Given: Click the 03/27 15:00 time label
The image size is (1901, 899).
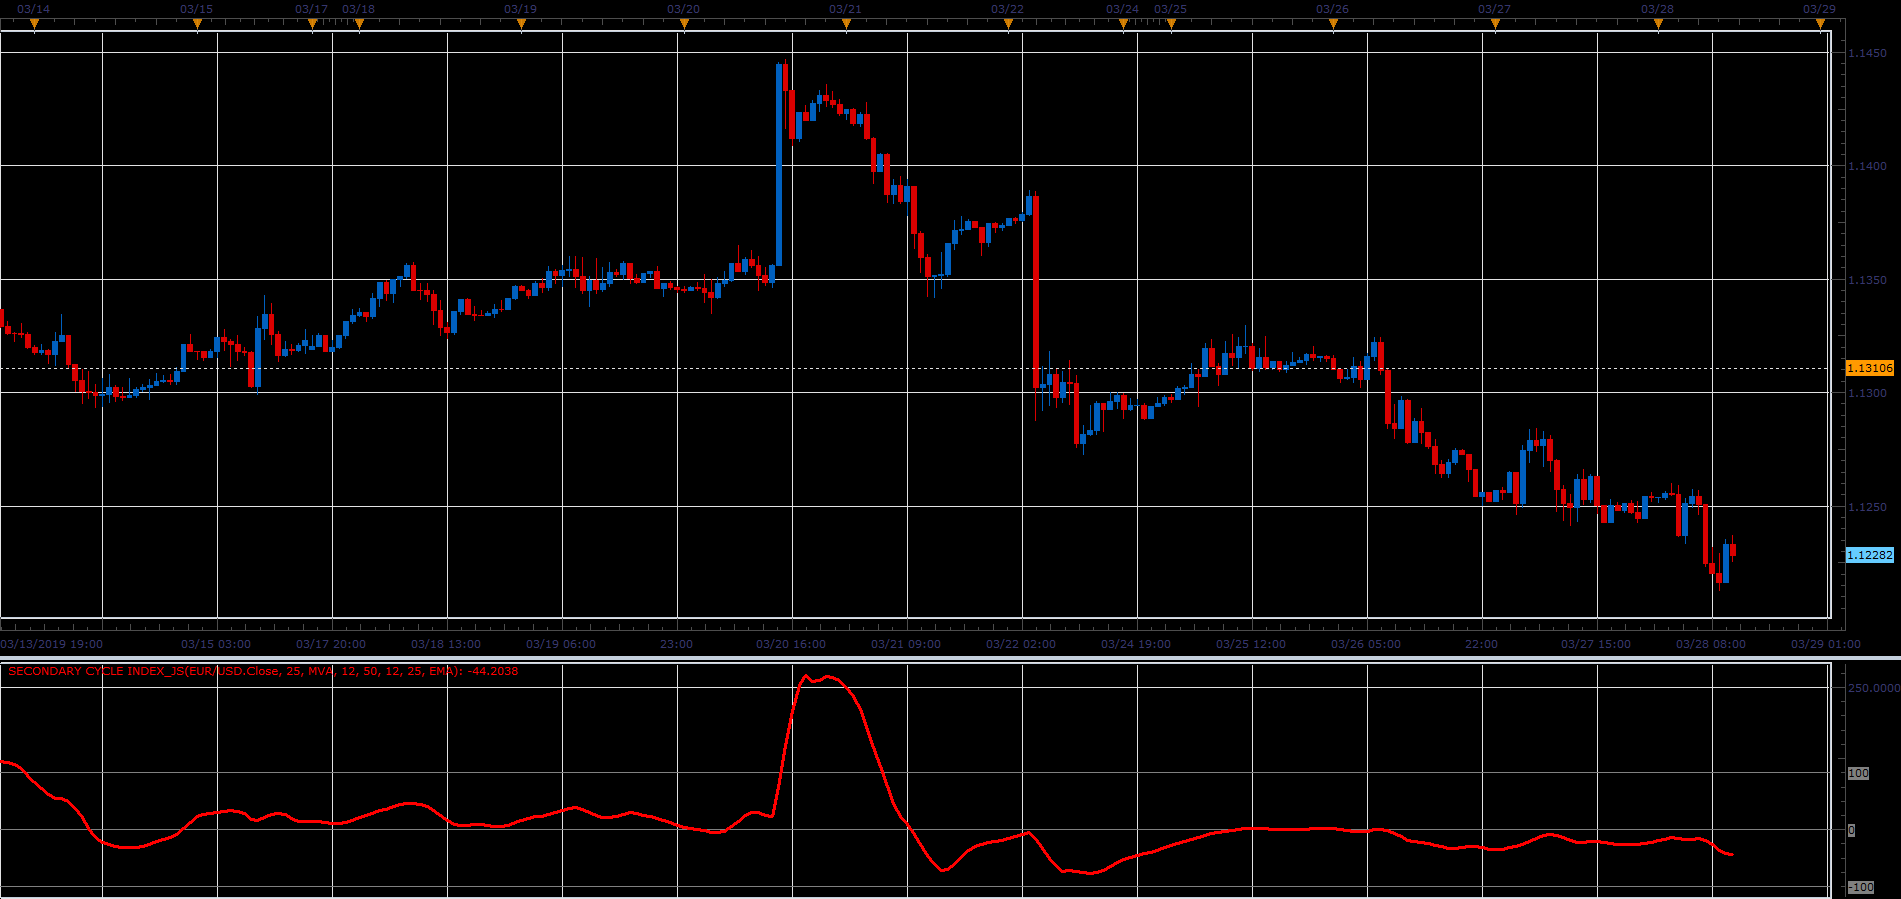Looking at the screenshot, I should coord(1596,644).
